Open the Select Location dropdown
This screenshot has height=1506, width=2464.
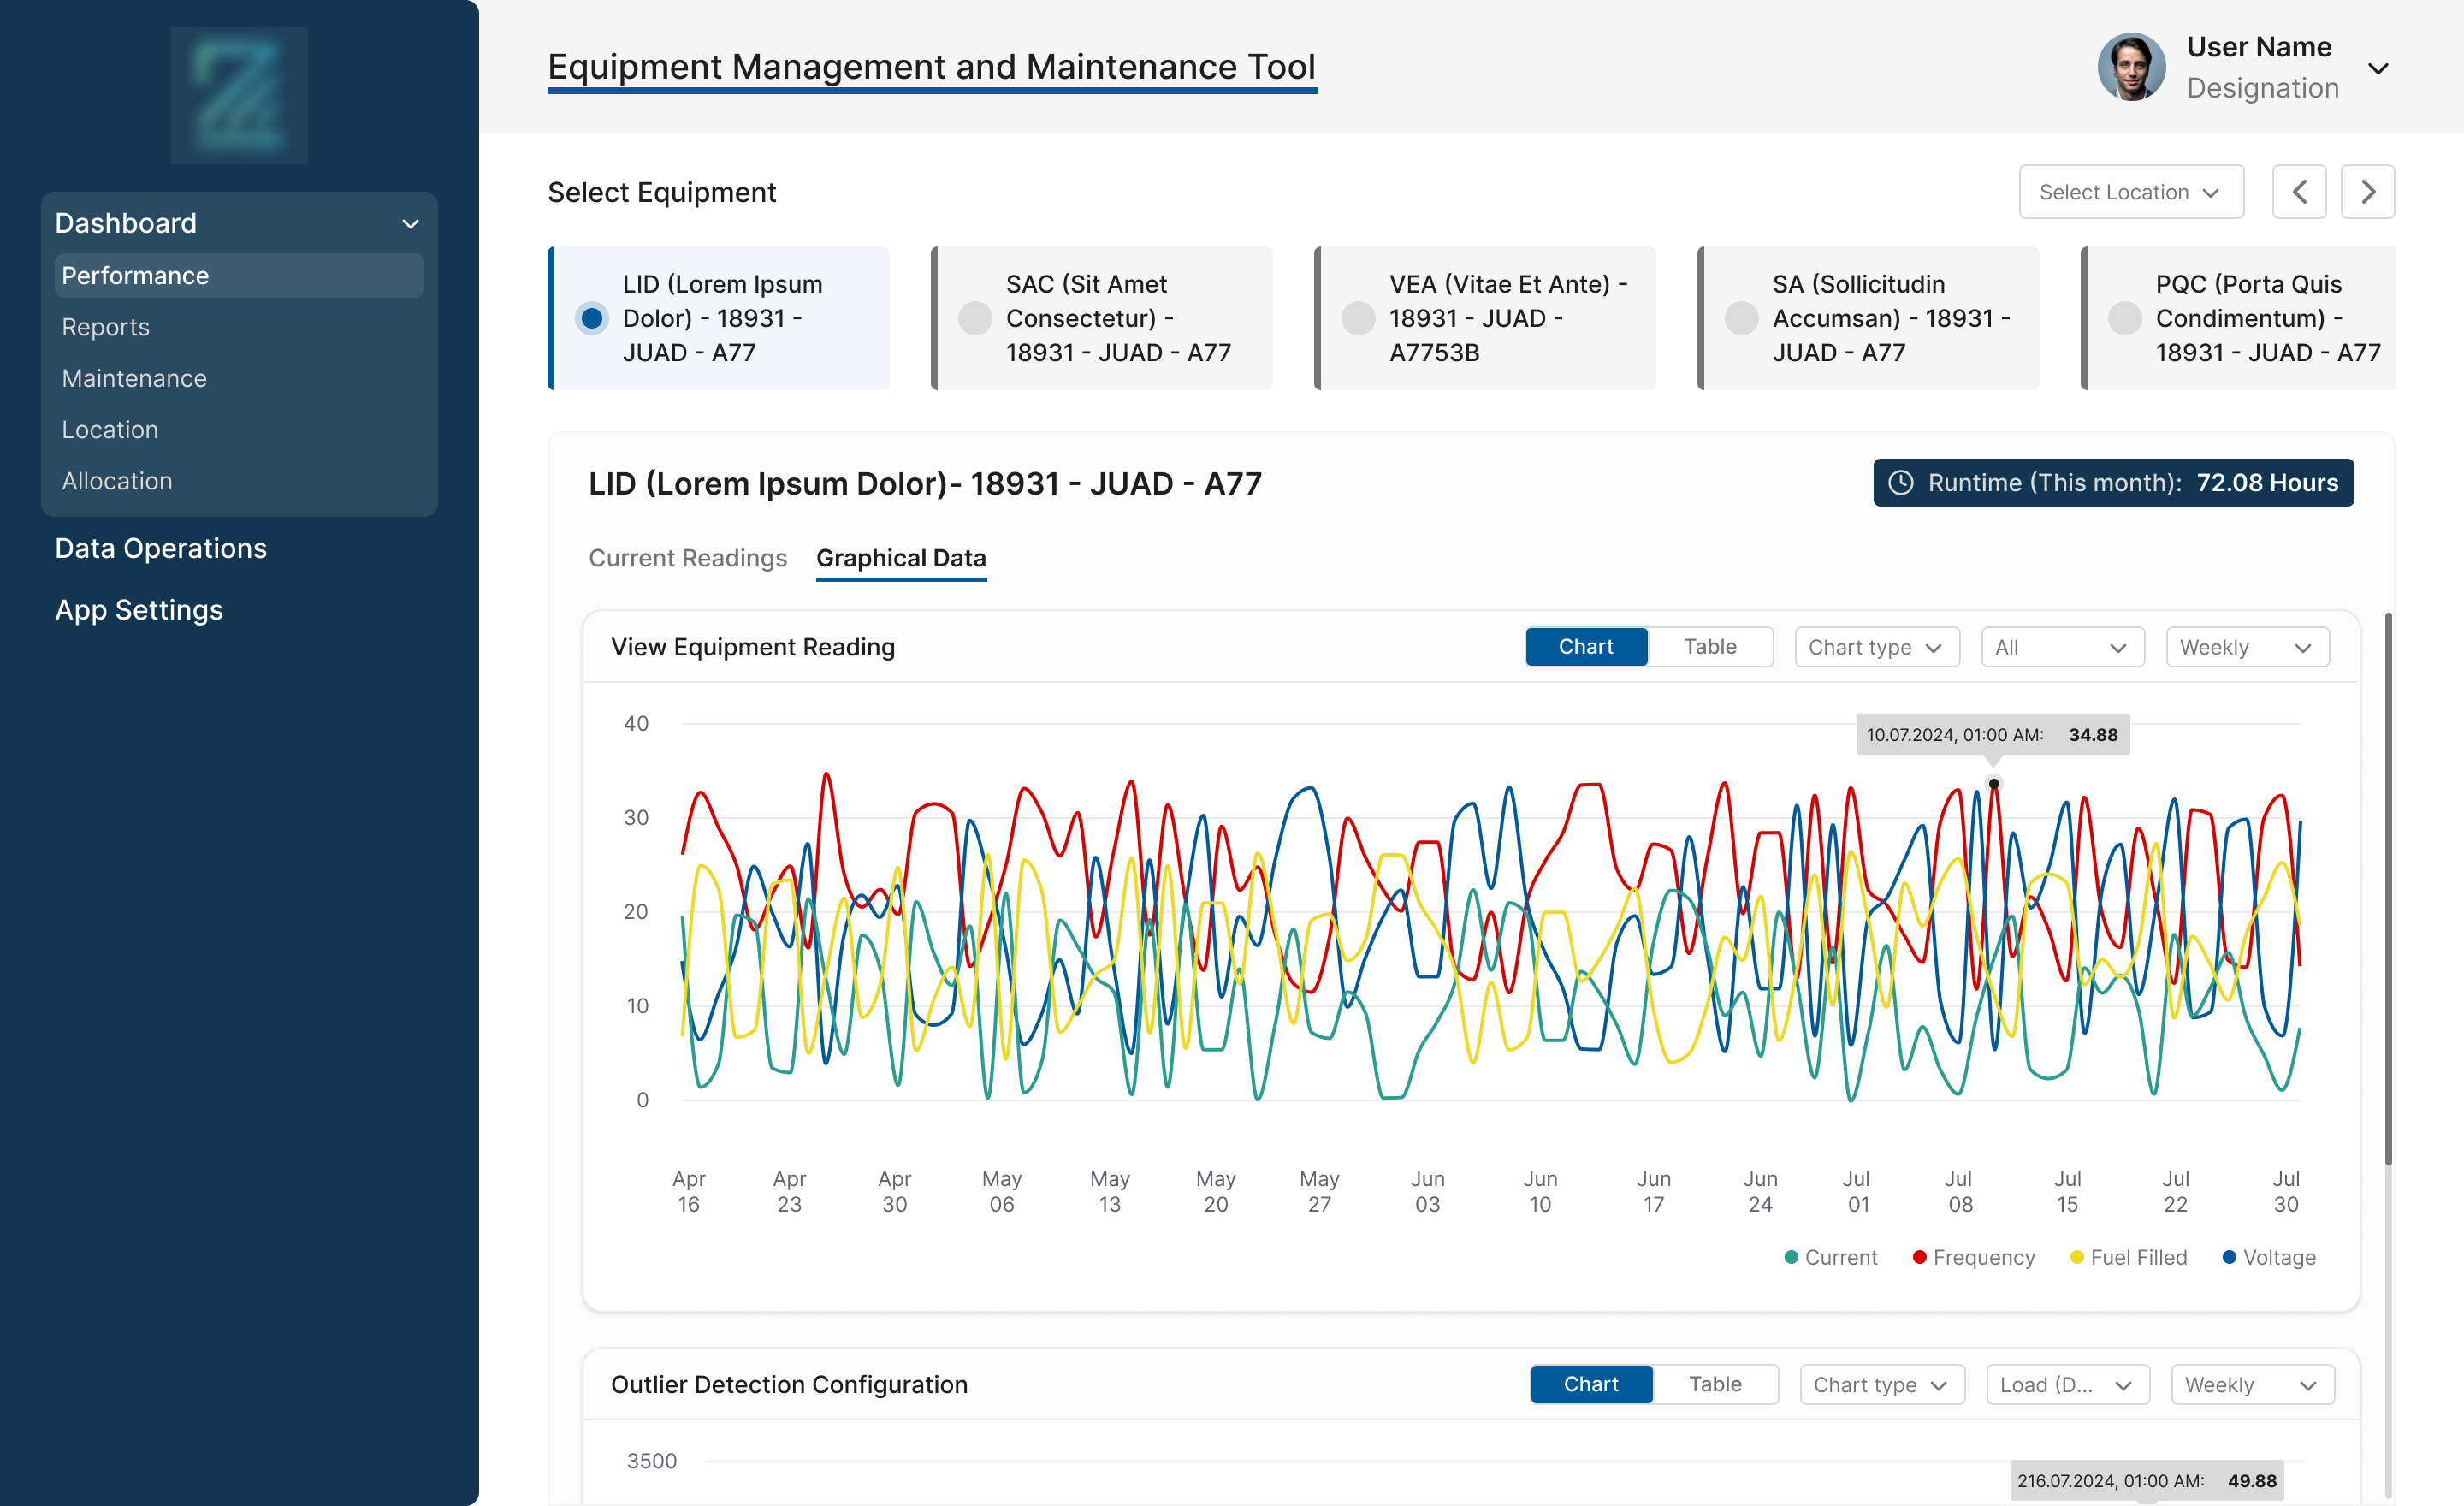tap(2130, 192)
